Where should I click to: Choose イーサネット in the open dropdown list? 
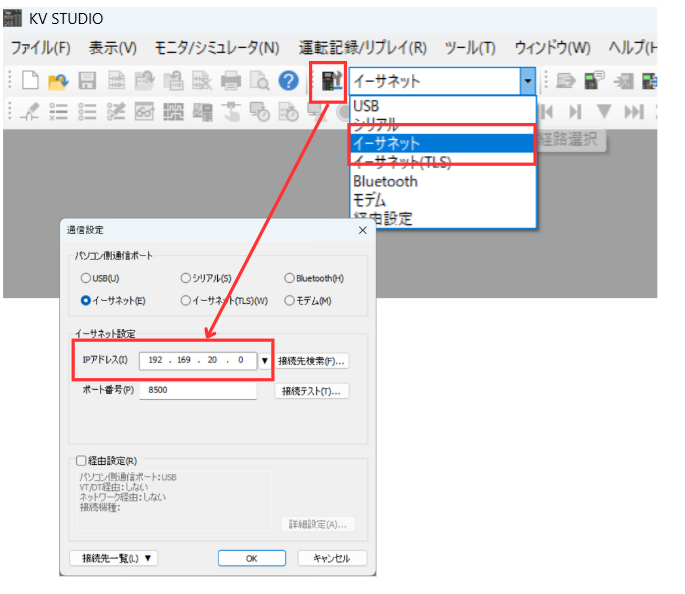443,143
